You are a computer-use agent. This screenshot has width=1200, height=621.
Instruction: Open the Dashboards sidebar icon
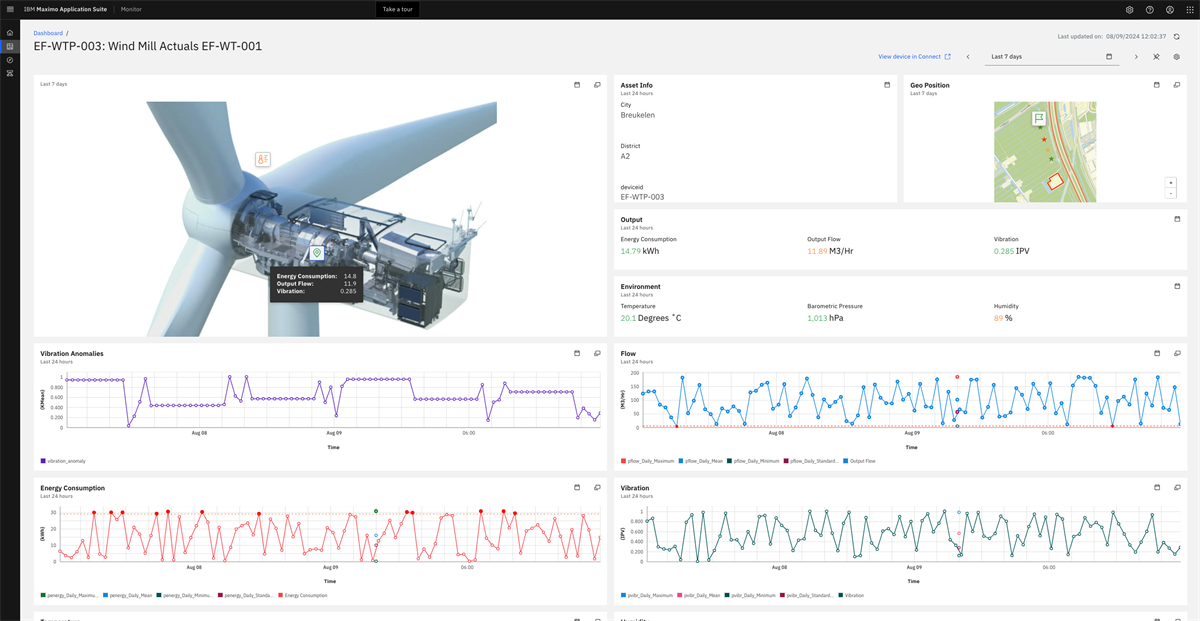[x=10, y=46]
